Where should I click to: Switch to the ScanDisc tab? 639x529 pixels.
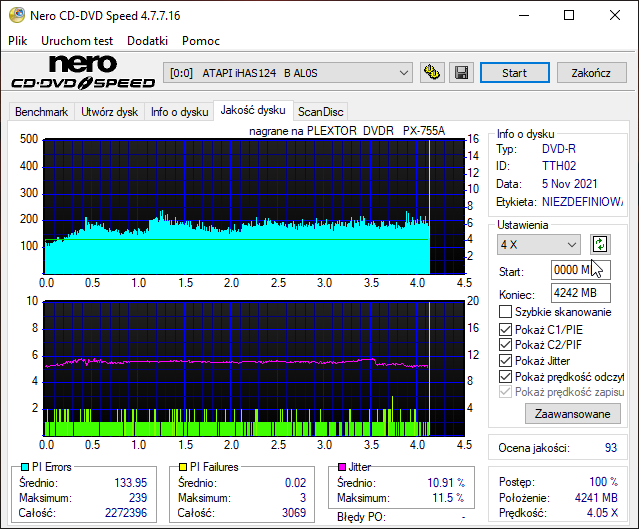click(321, 112)
